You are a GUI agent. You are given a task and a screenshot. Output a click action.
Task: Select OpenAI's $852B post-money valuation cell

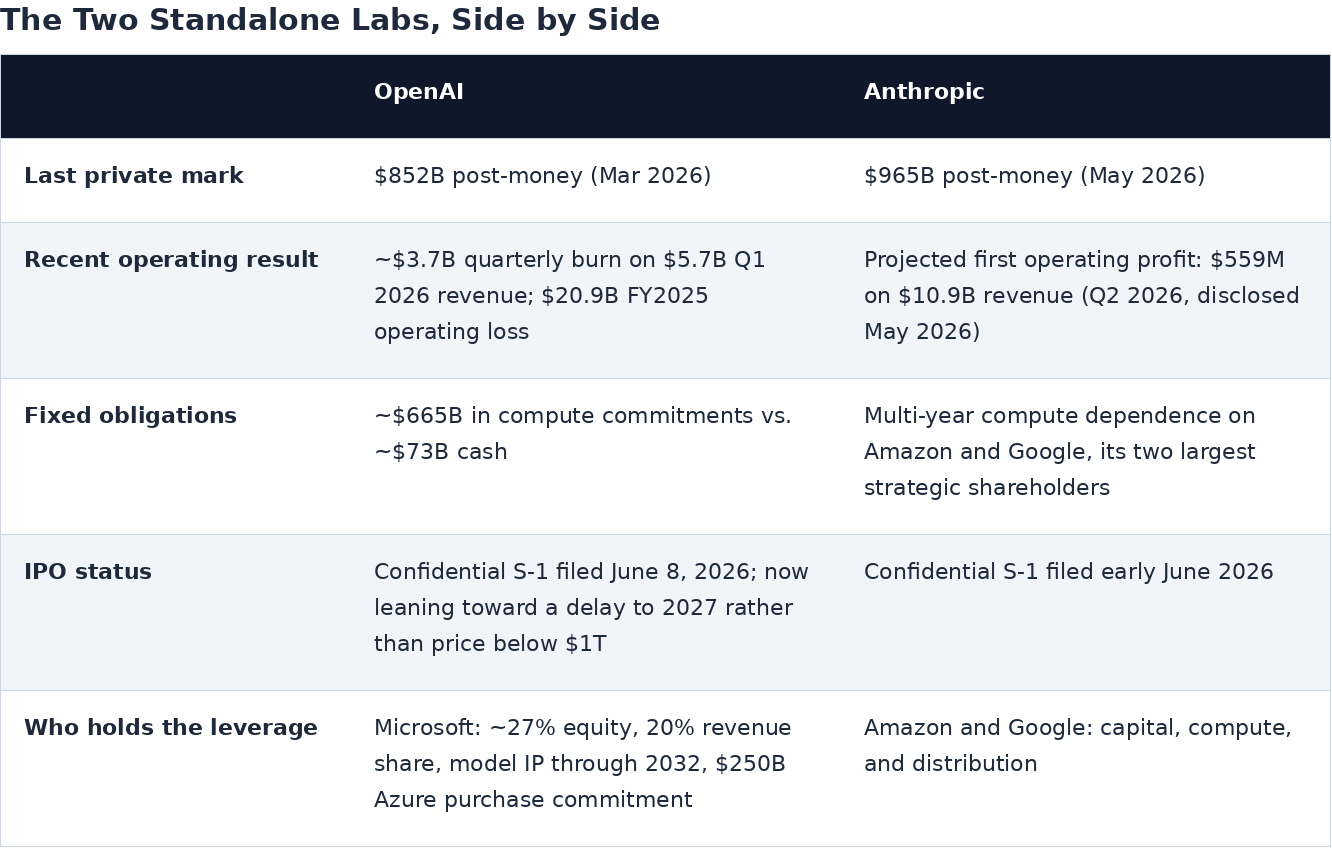pos(543,176)
